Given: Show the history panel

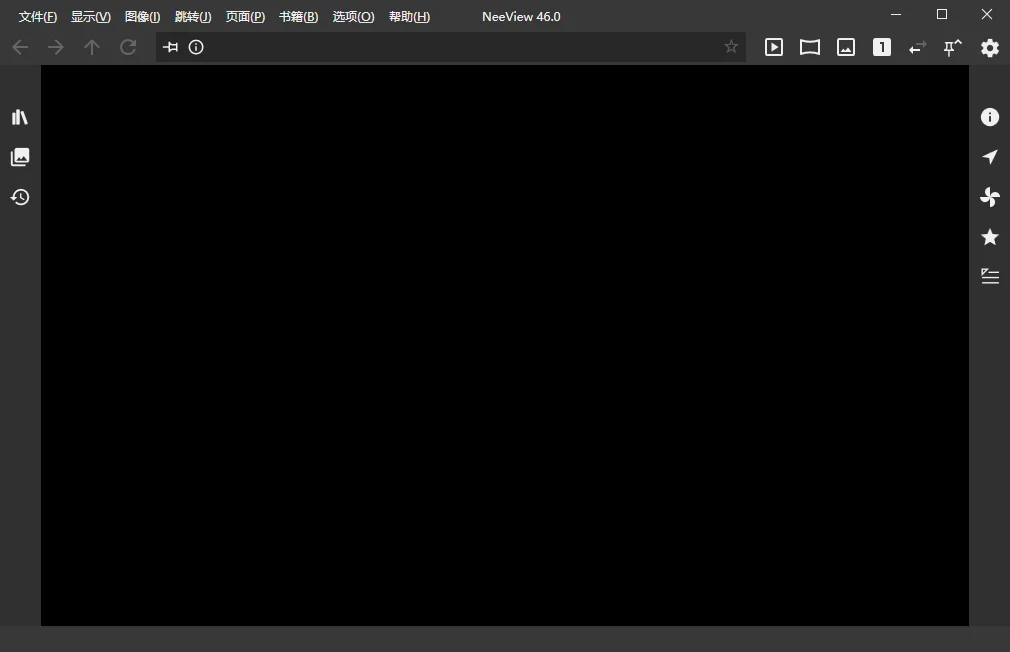Looking at the screenshot, I should tap(20, 197).
